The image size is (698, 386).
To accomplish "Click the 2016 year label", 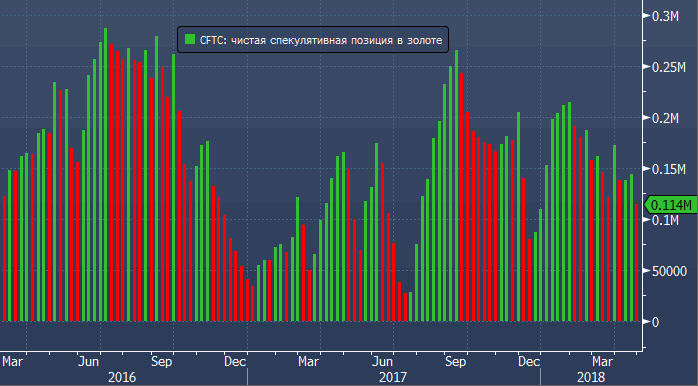I will click(122, 378).
